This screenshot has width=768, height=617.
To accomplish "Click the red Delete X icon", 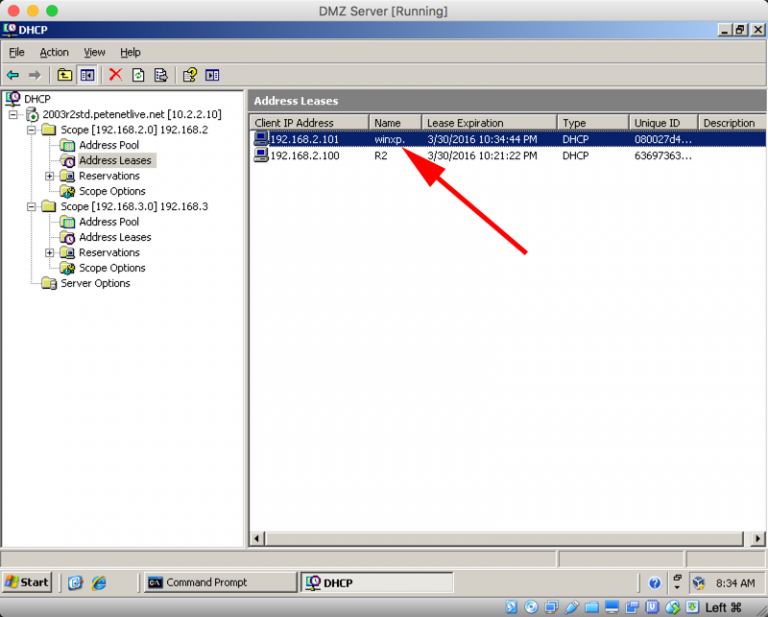I will [x=116, y=75].
